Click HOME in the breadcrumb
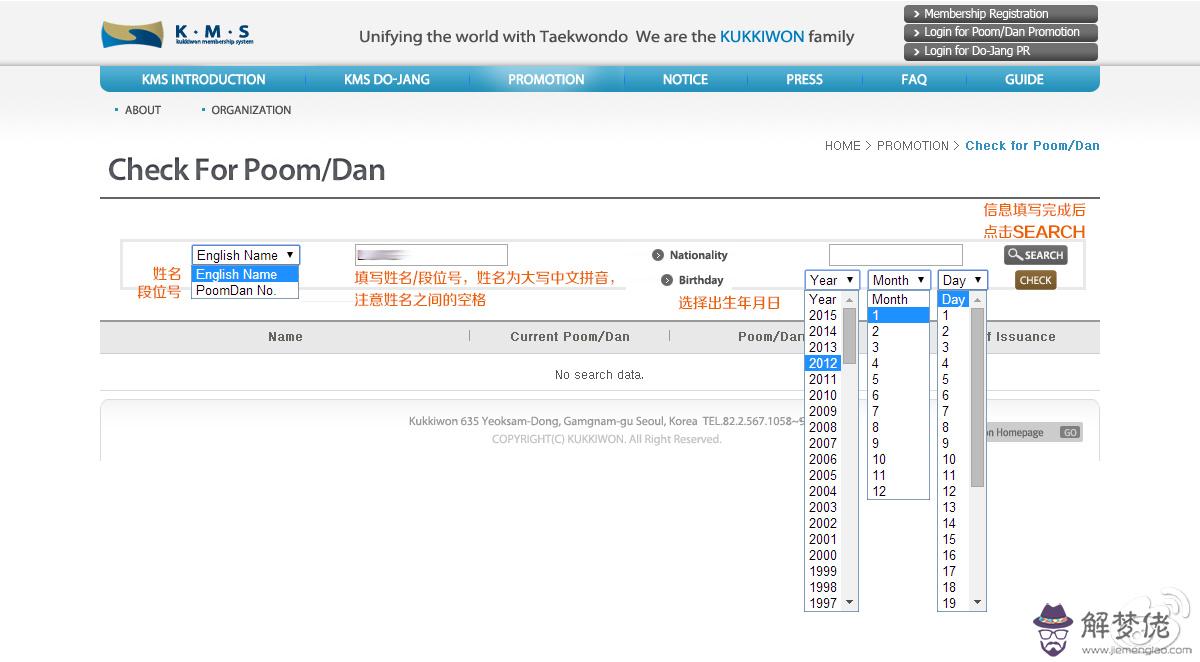The width and height of the screenshot is (1200, 662). [x=843, y=146]
